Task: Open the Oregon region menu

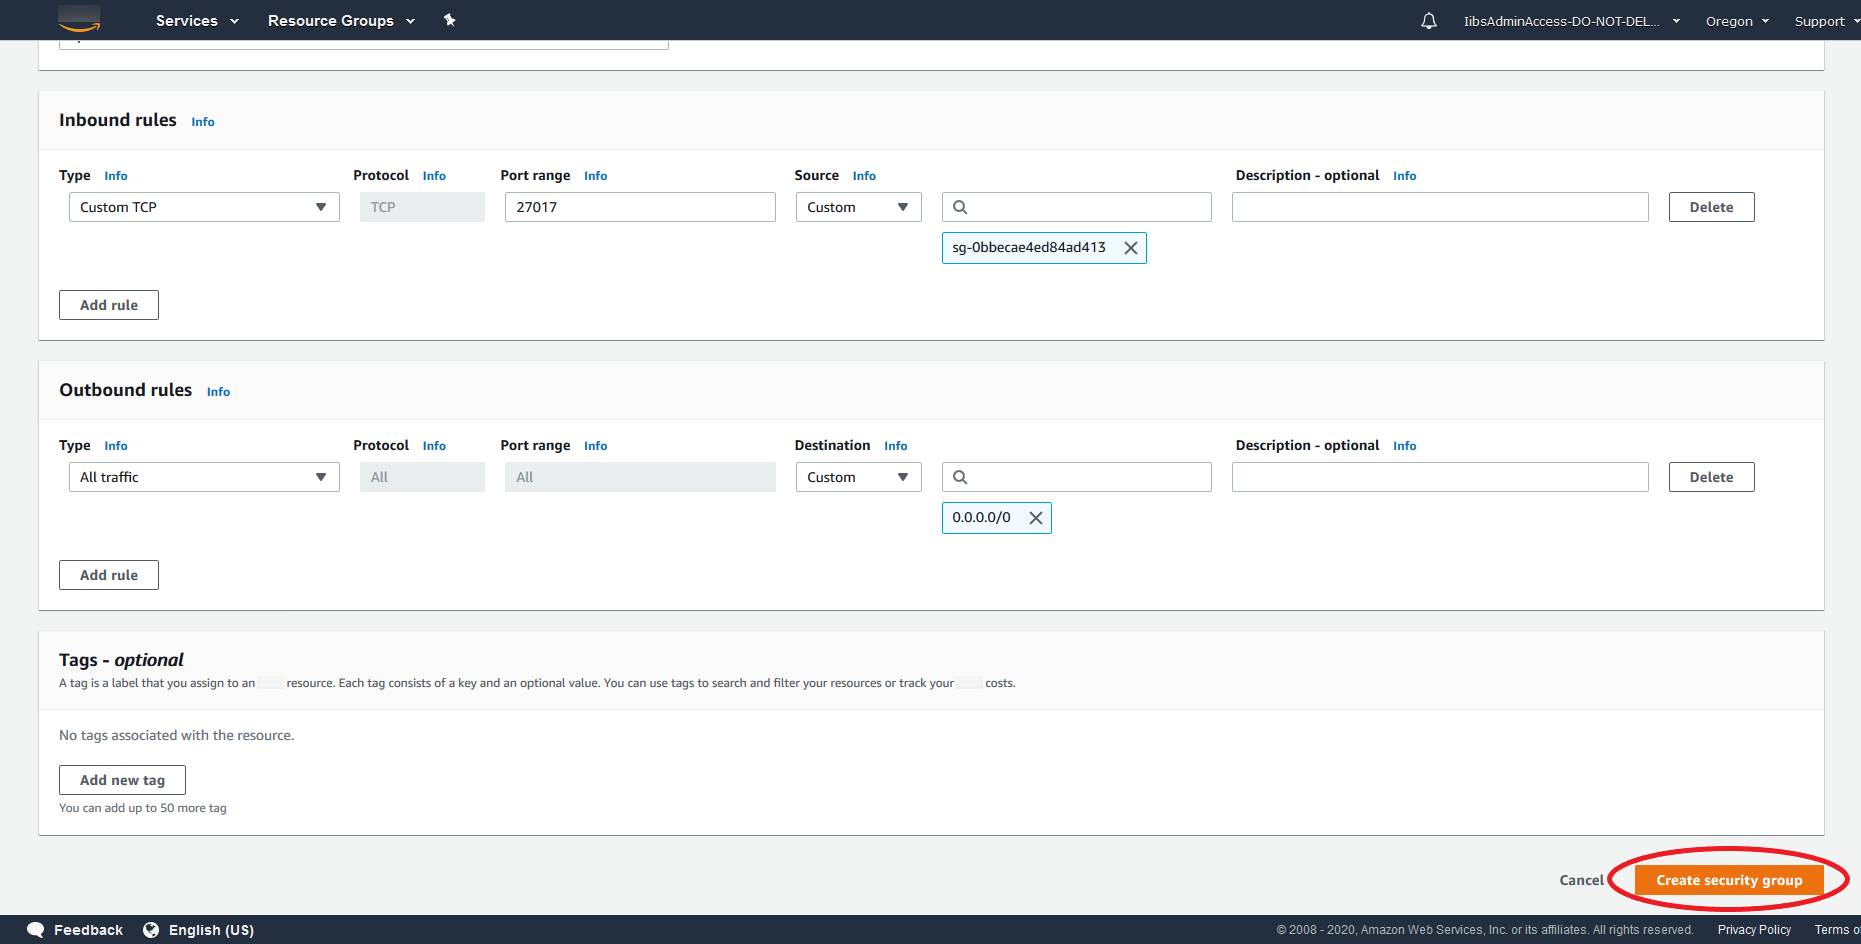Action: [x=1737, y=21]
